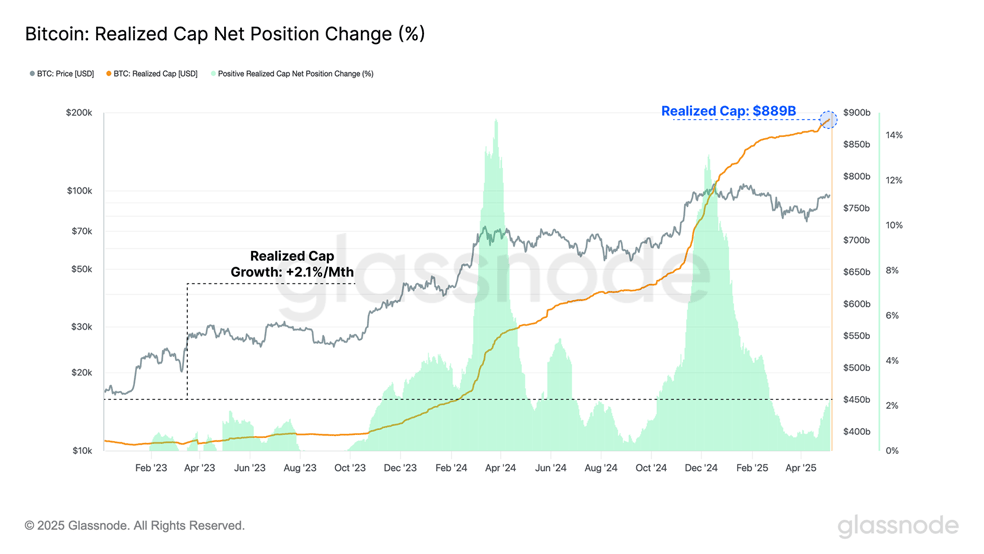Click the Realized Cap Growth +2.1%/Mth annotation
984x554 pixels.
[x=292, y=264]
